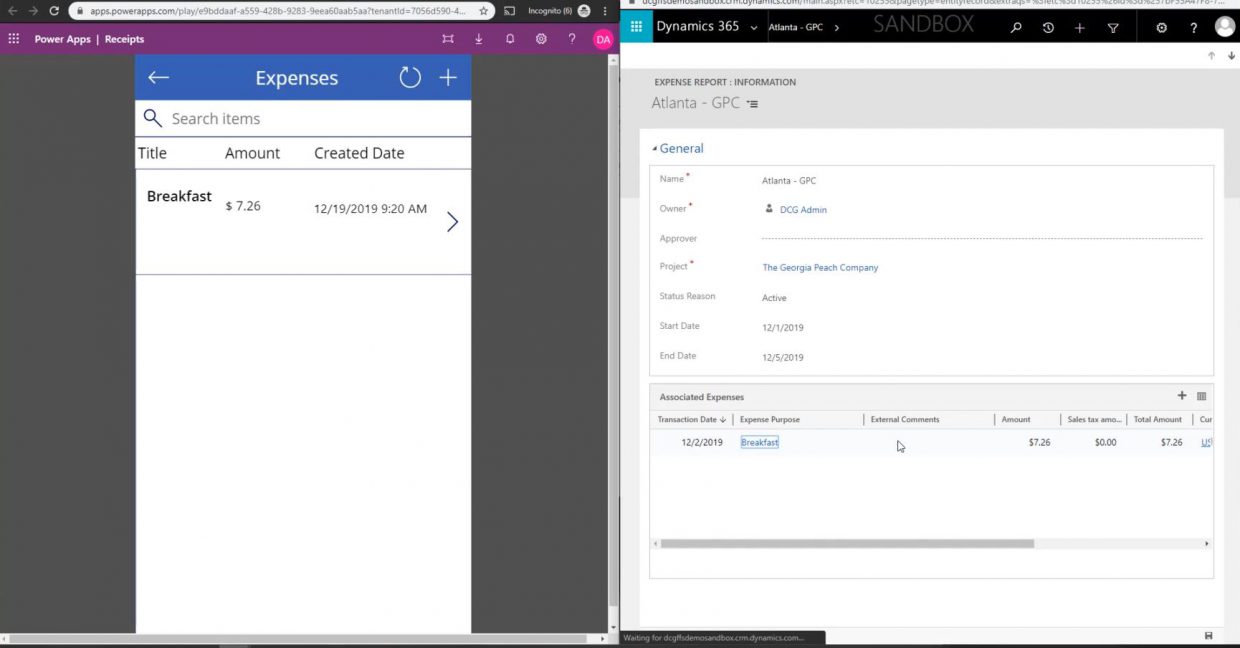Open Dynamics 365 search magnifier
Image resolution: width=1240 pixels, height=648 pixels.
point(1016,28)
